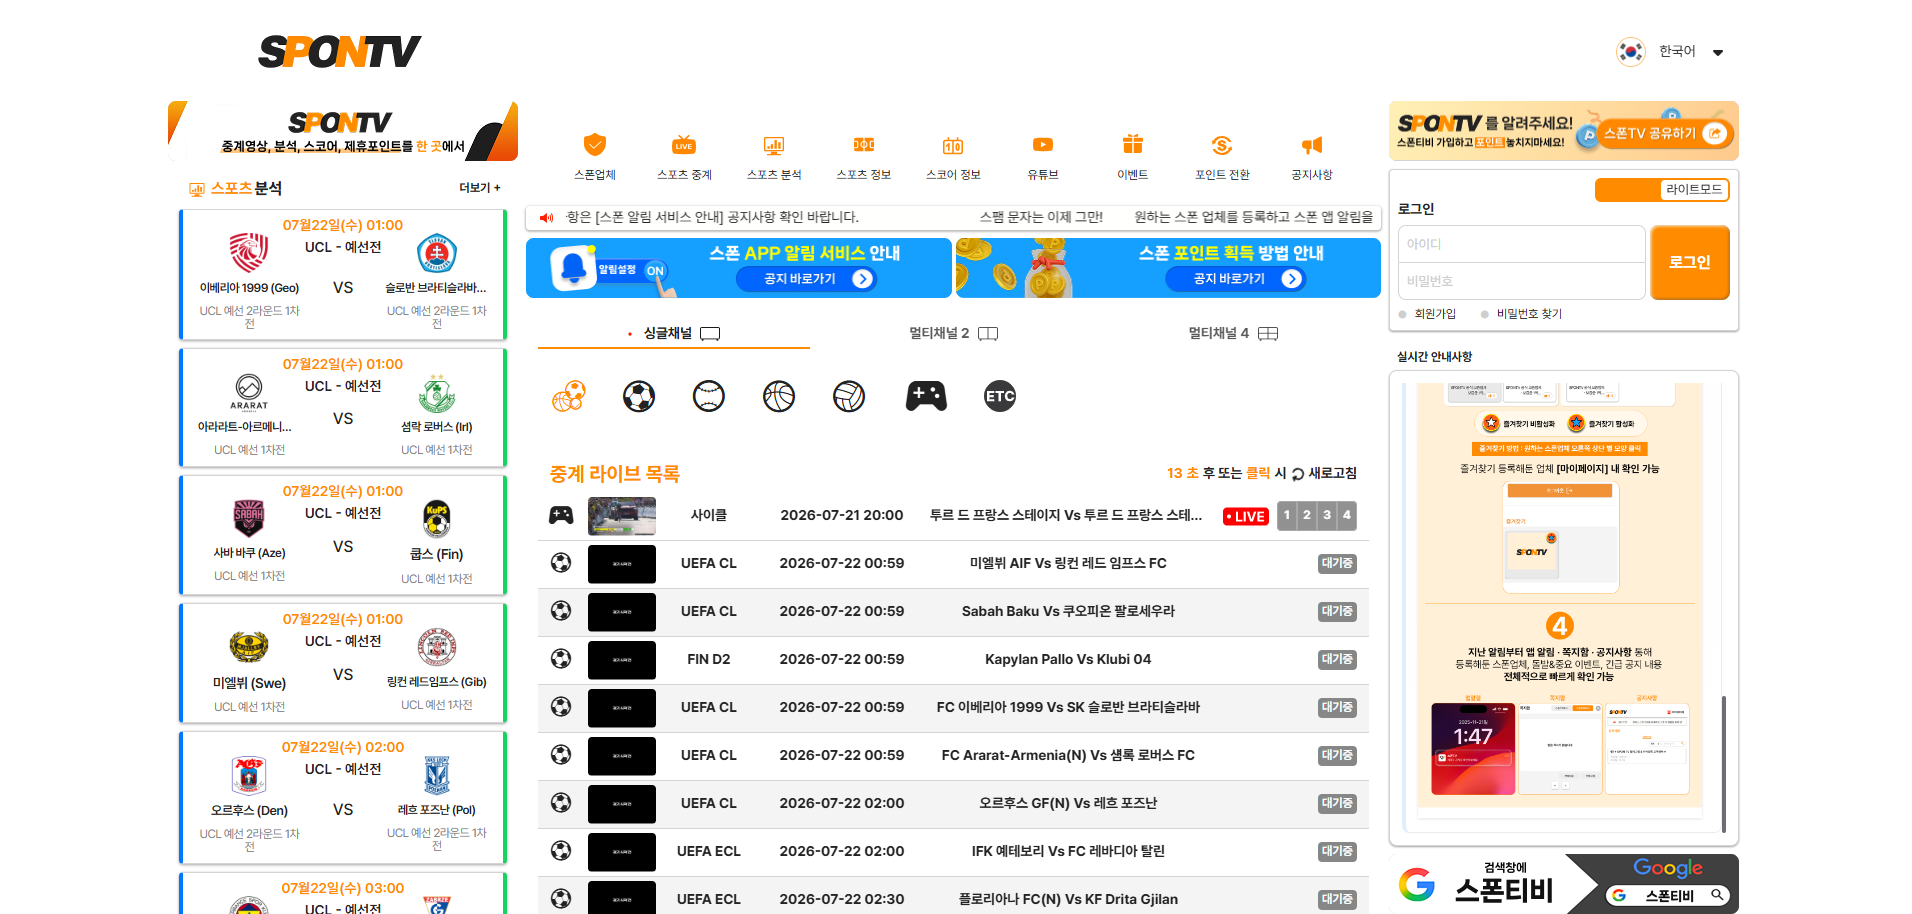Open the 비밀번호 찾기 link

[1529, 314]
